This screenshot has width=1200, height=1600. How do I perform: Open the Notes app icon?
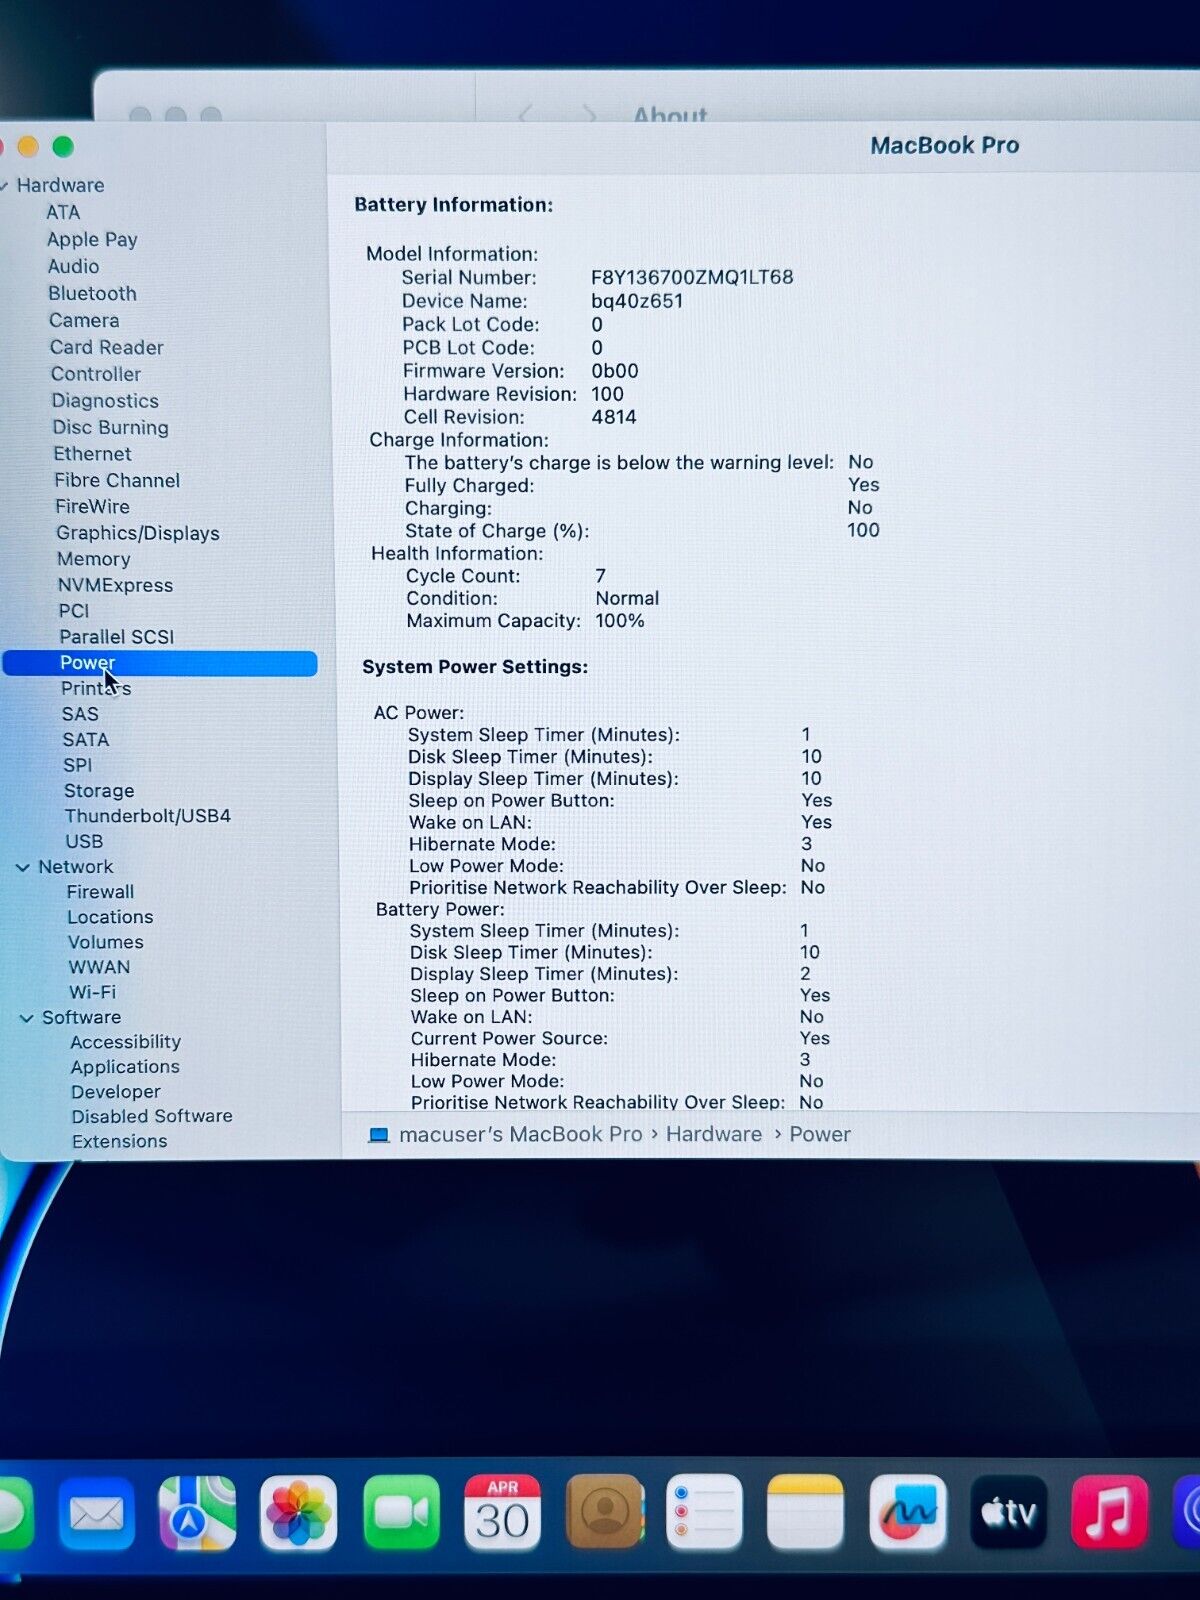pos(805,1512)
